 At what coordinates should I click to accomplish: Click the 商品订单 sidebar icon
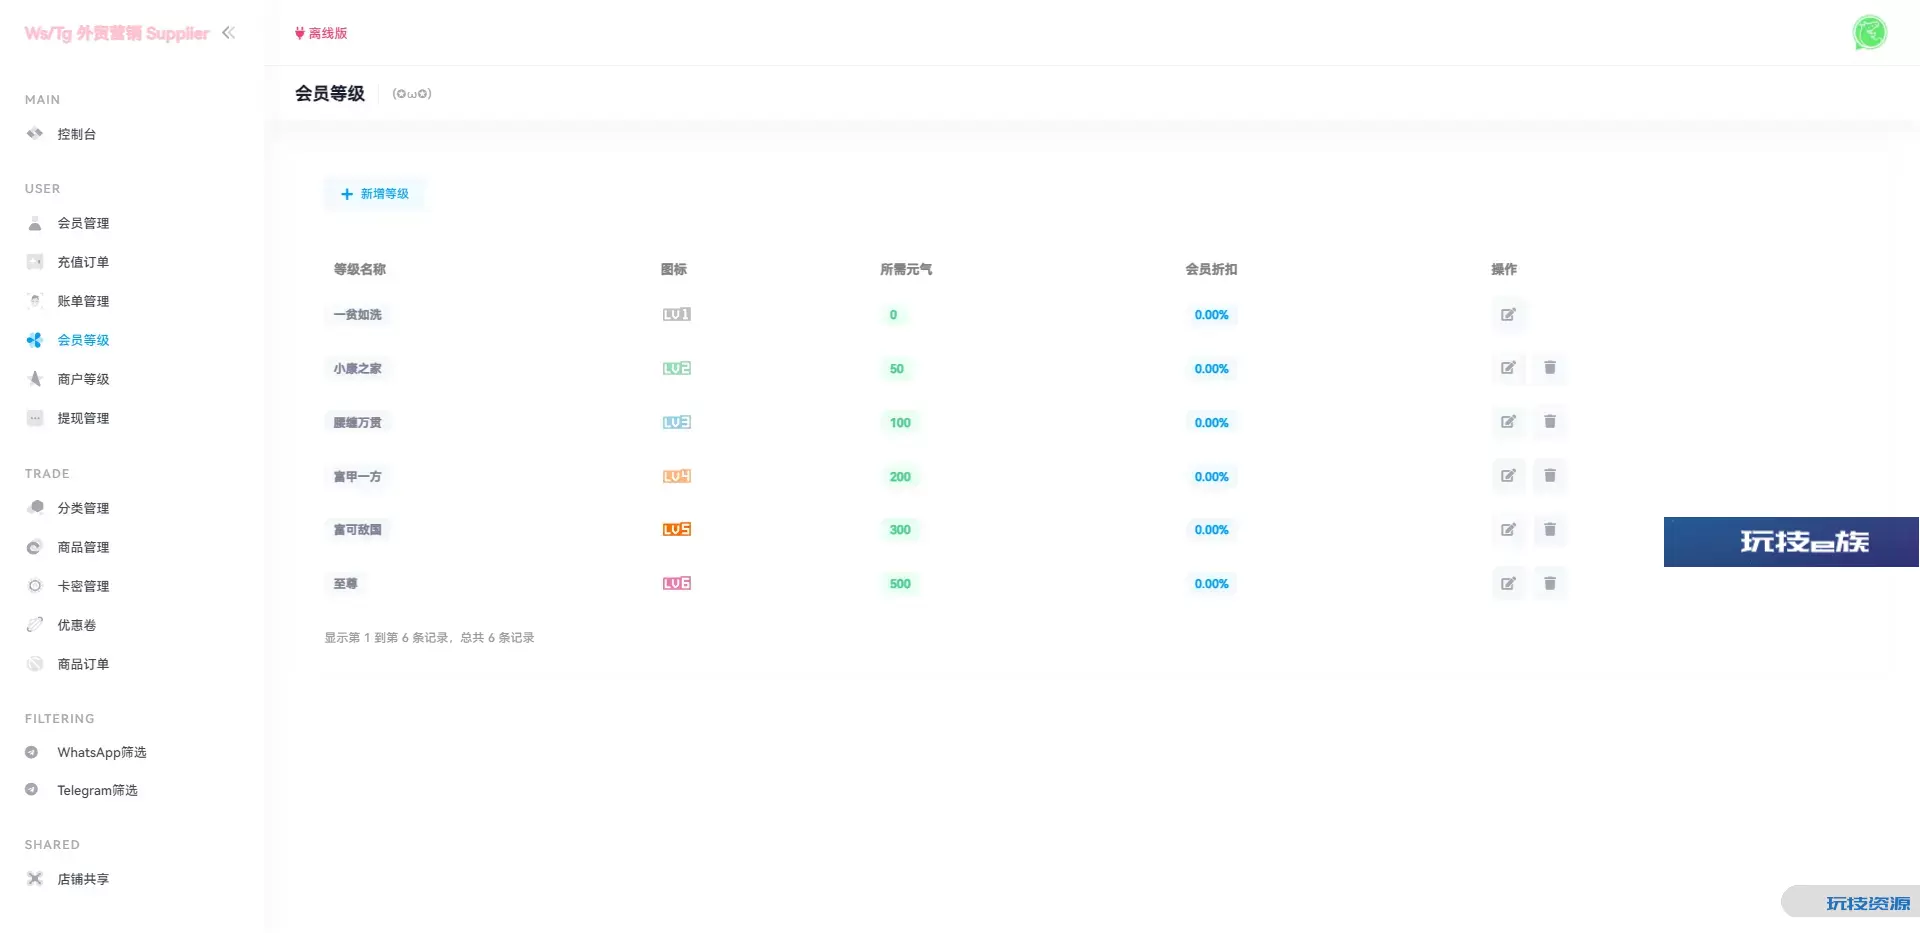(35, 664)
